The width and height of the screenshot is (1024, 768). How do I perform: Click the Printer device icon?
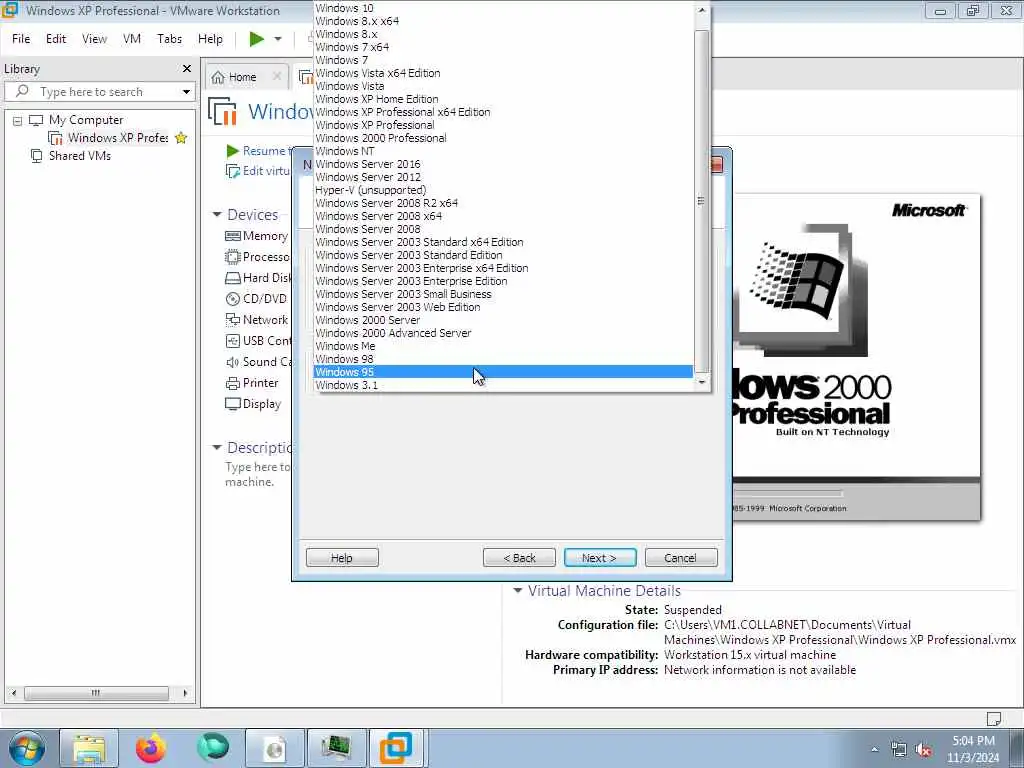(232, 383)
